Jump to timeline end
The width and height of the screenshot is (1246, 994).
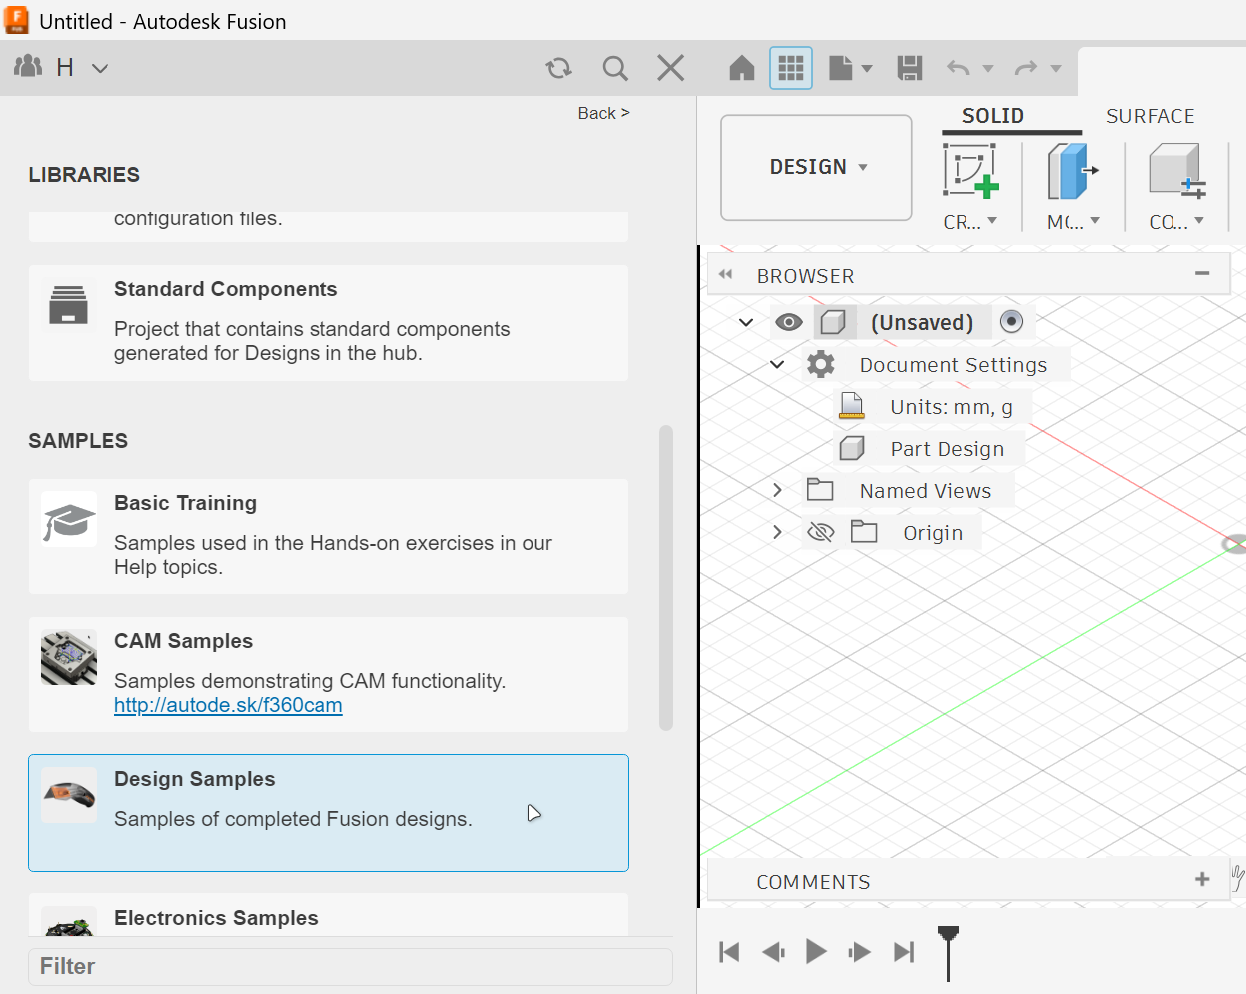coord(904,952)
